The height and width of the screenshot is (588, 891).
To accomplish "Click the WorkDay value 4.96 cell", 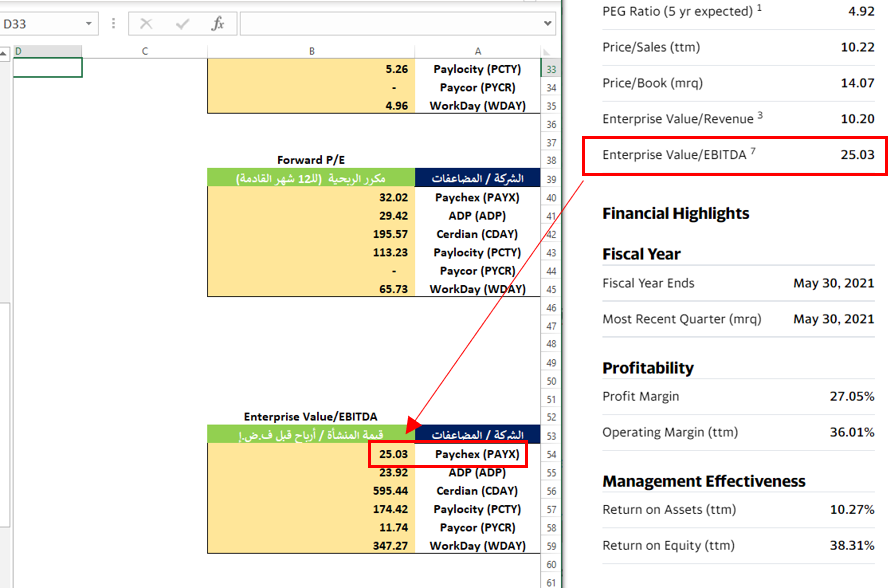I will pos(311,106).
